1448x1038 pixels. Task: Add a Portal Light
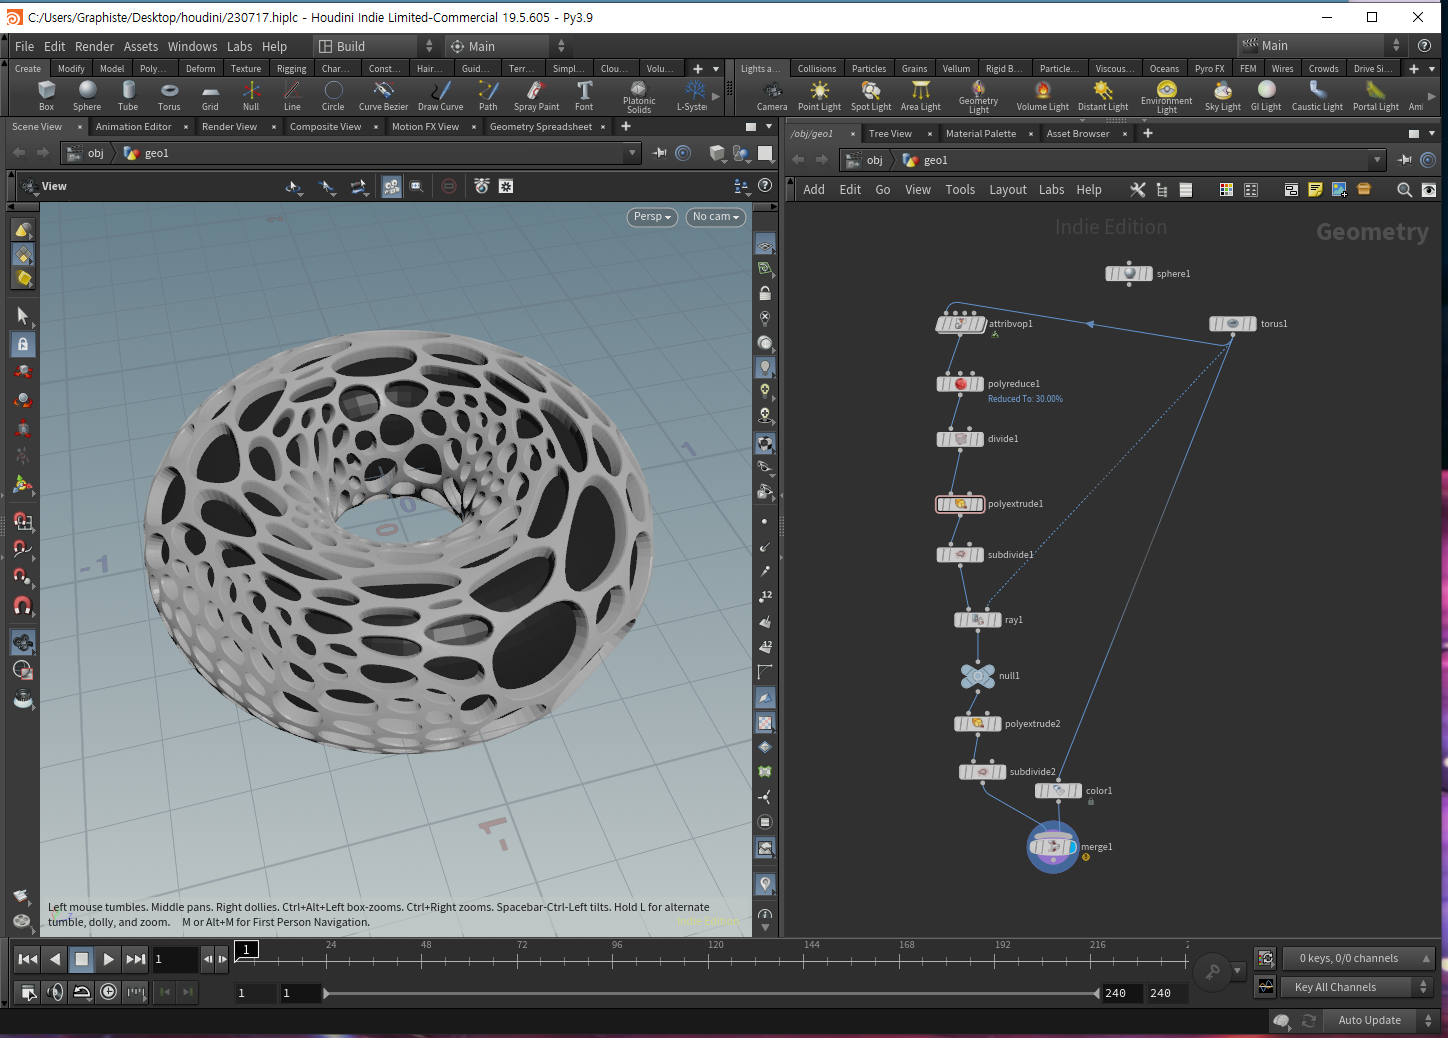pyautogui.click(x=1375, y=96)
